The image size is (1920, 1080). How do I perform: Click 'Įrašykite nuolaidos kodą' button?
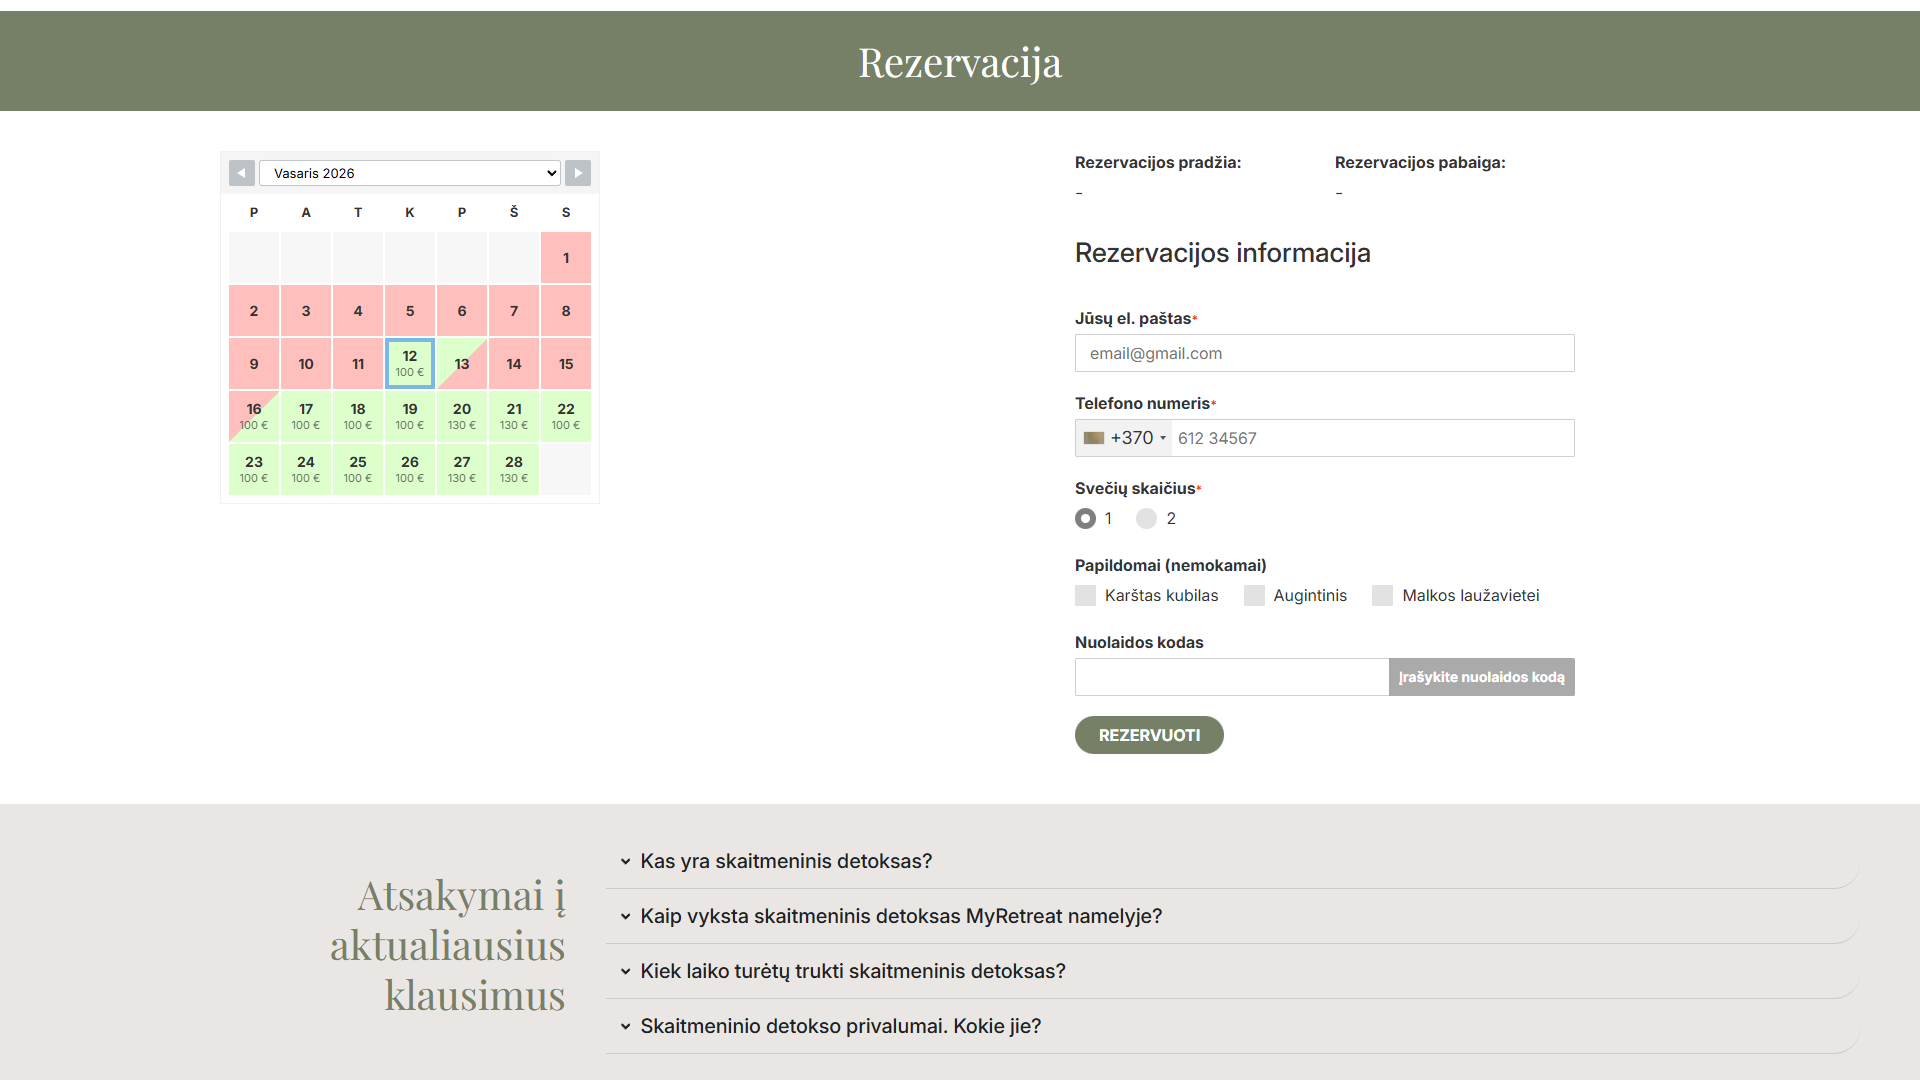1481,677
